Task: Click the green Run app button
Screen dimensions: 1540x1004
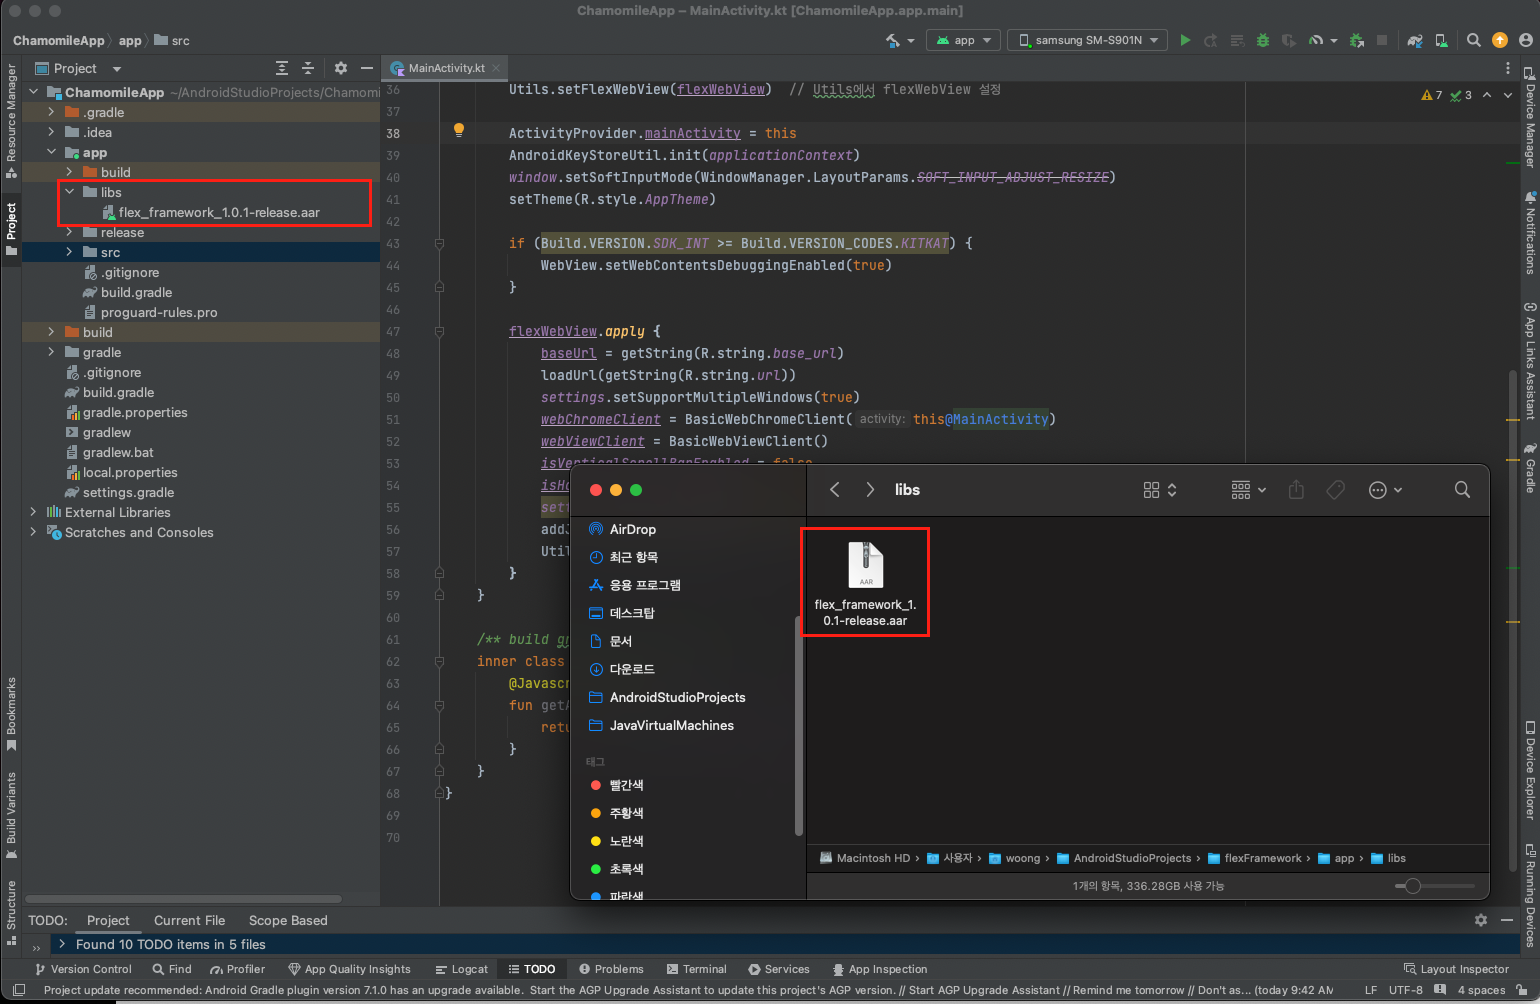Action: (x=1185, y=40)
